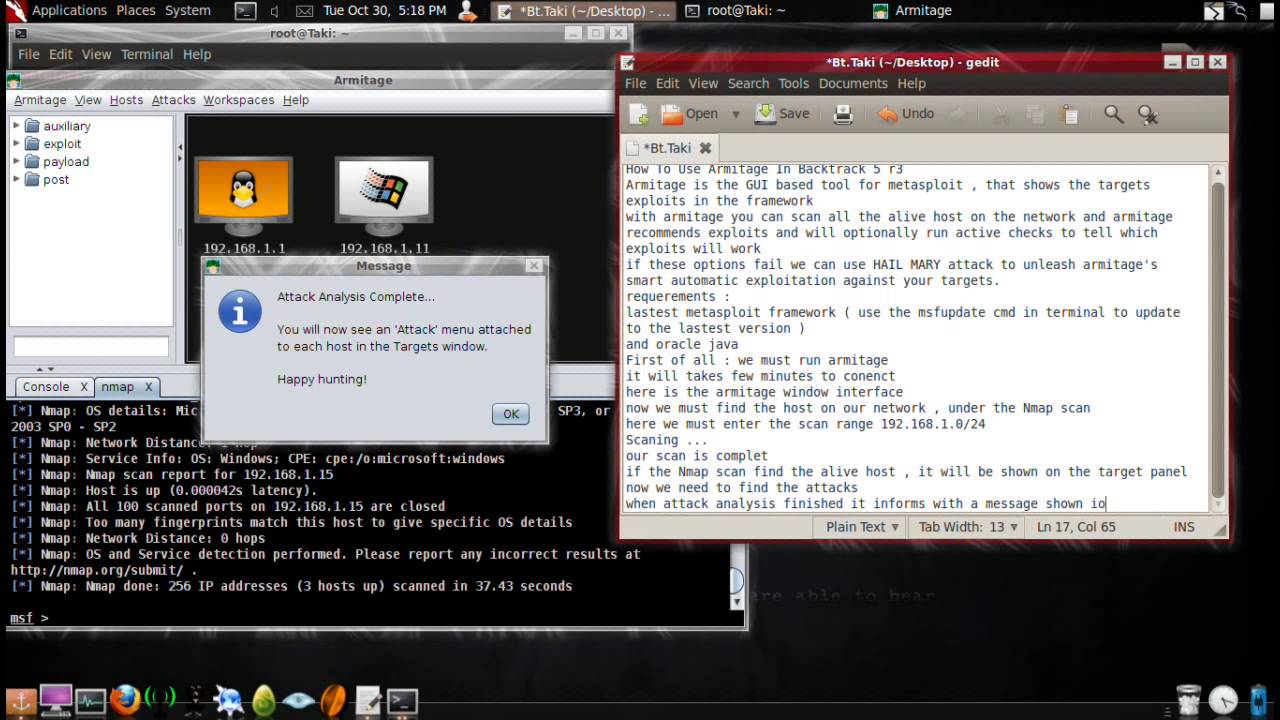Open the Find magnifier tool in gedit
Image resolution: width=1280 pixels, height=720 pixels.
pos(1113,114)
